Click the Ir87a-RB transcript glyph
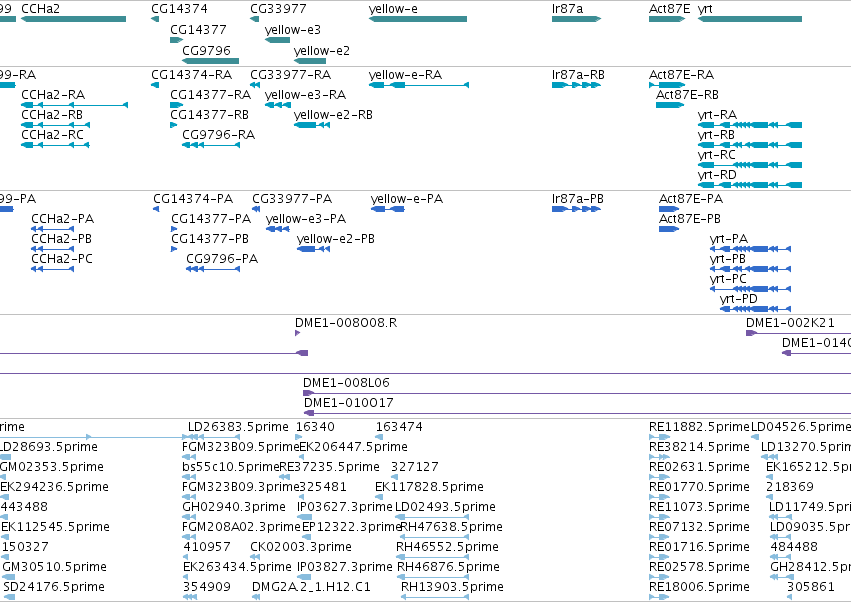The width and height of the screenshot is (851, 602). pyautogui.click(x=576, y=85)
